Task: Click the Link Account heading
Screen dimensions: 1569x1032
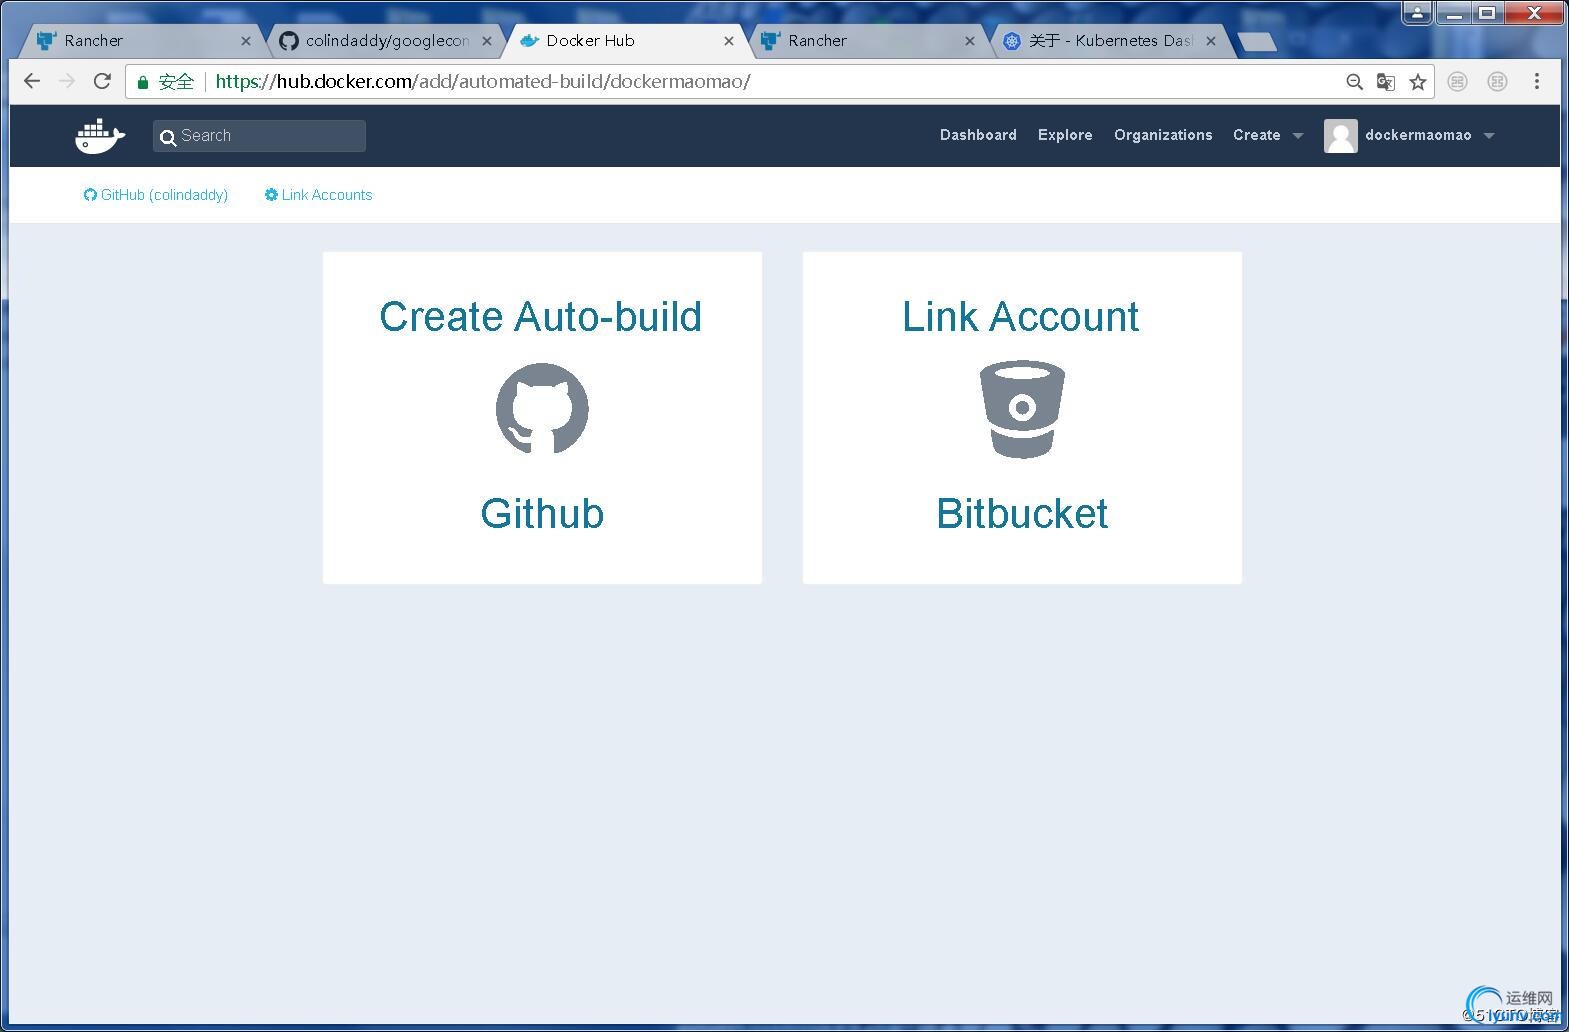Action: click(1021, 316)
